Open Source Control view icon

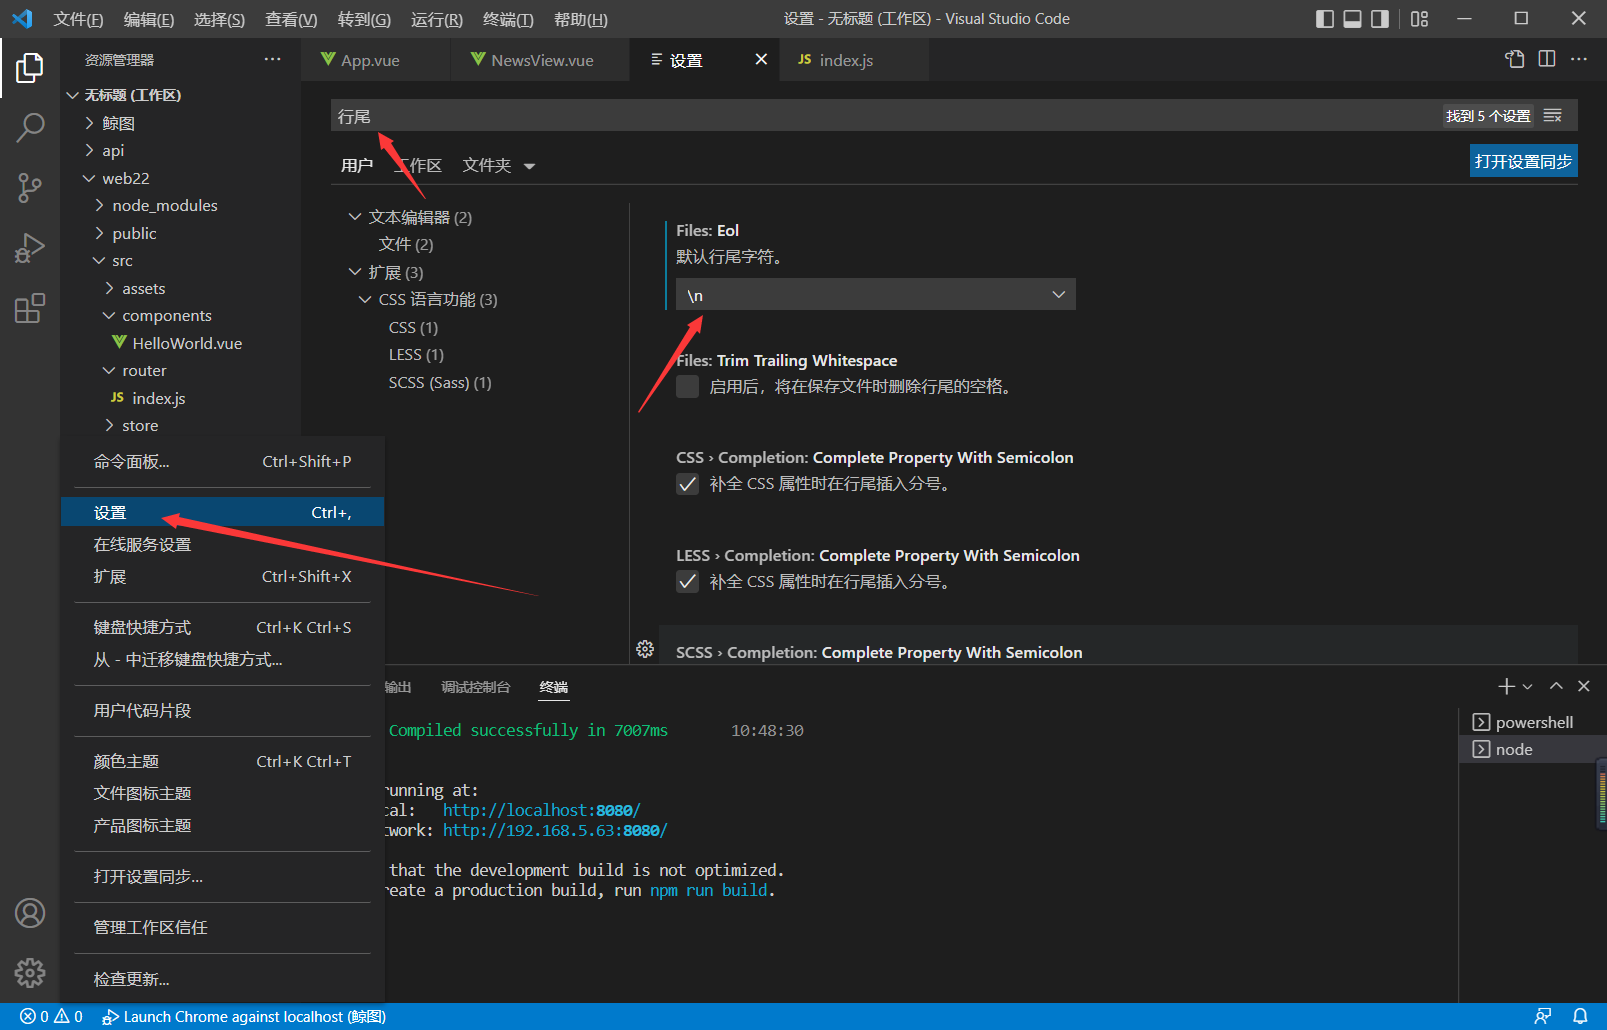tap(30, 187)
